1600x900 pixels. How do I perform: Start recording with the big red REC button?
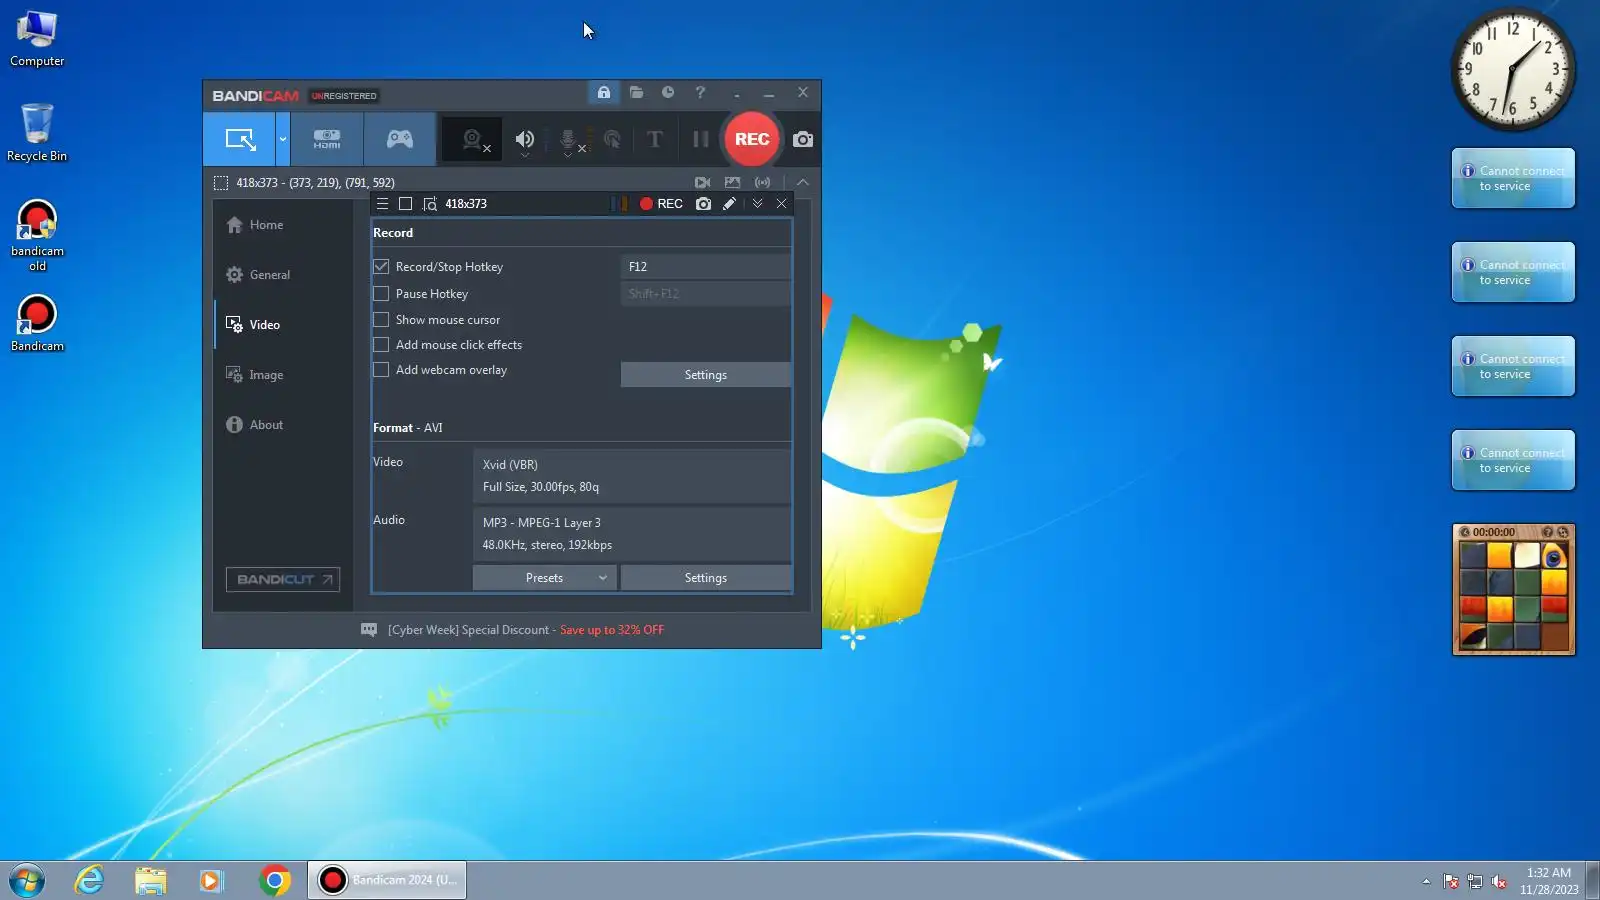tap(752, 139)
